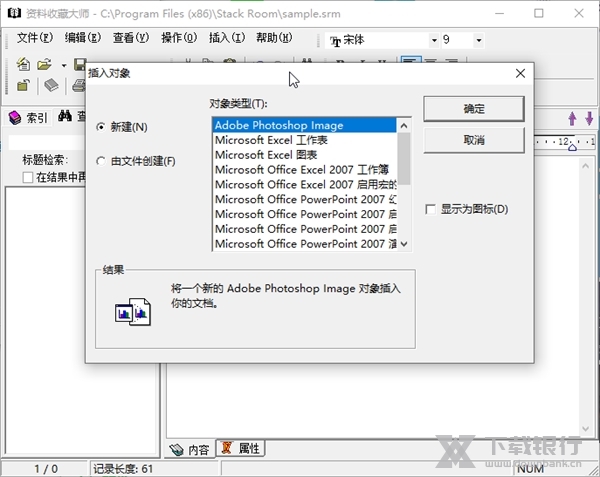Click the 1 / 0 status bar counter
This screenshot has height=477, width=600.
[46, 469]
